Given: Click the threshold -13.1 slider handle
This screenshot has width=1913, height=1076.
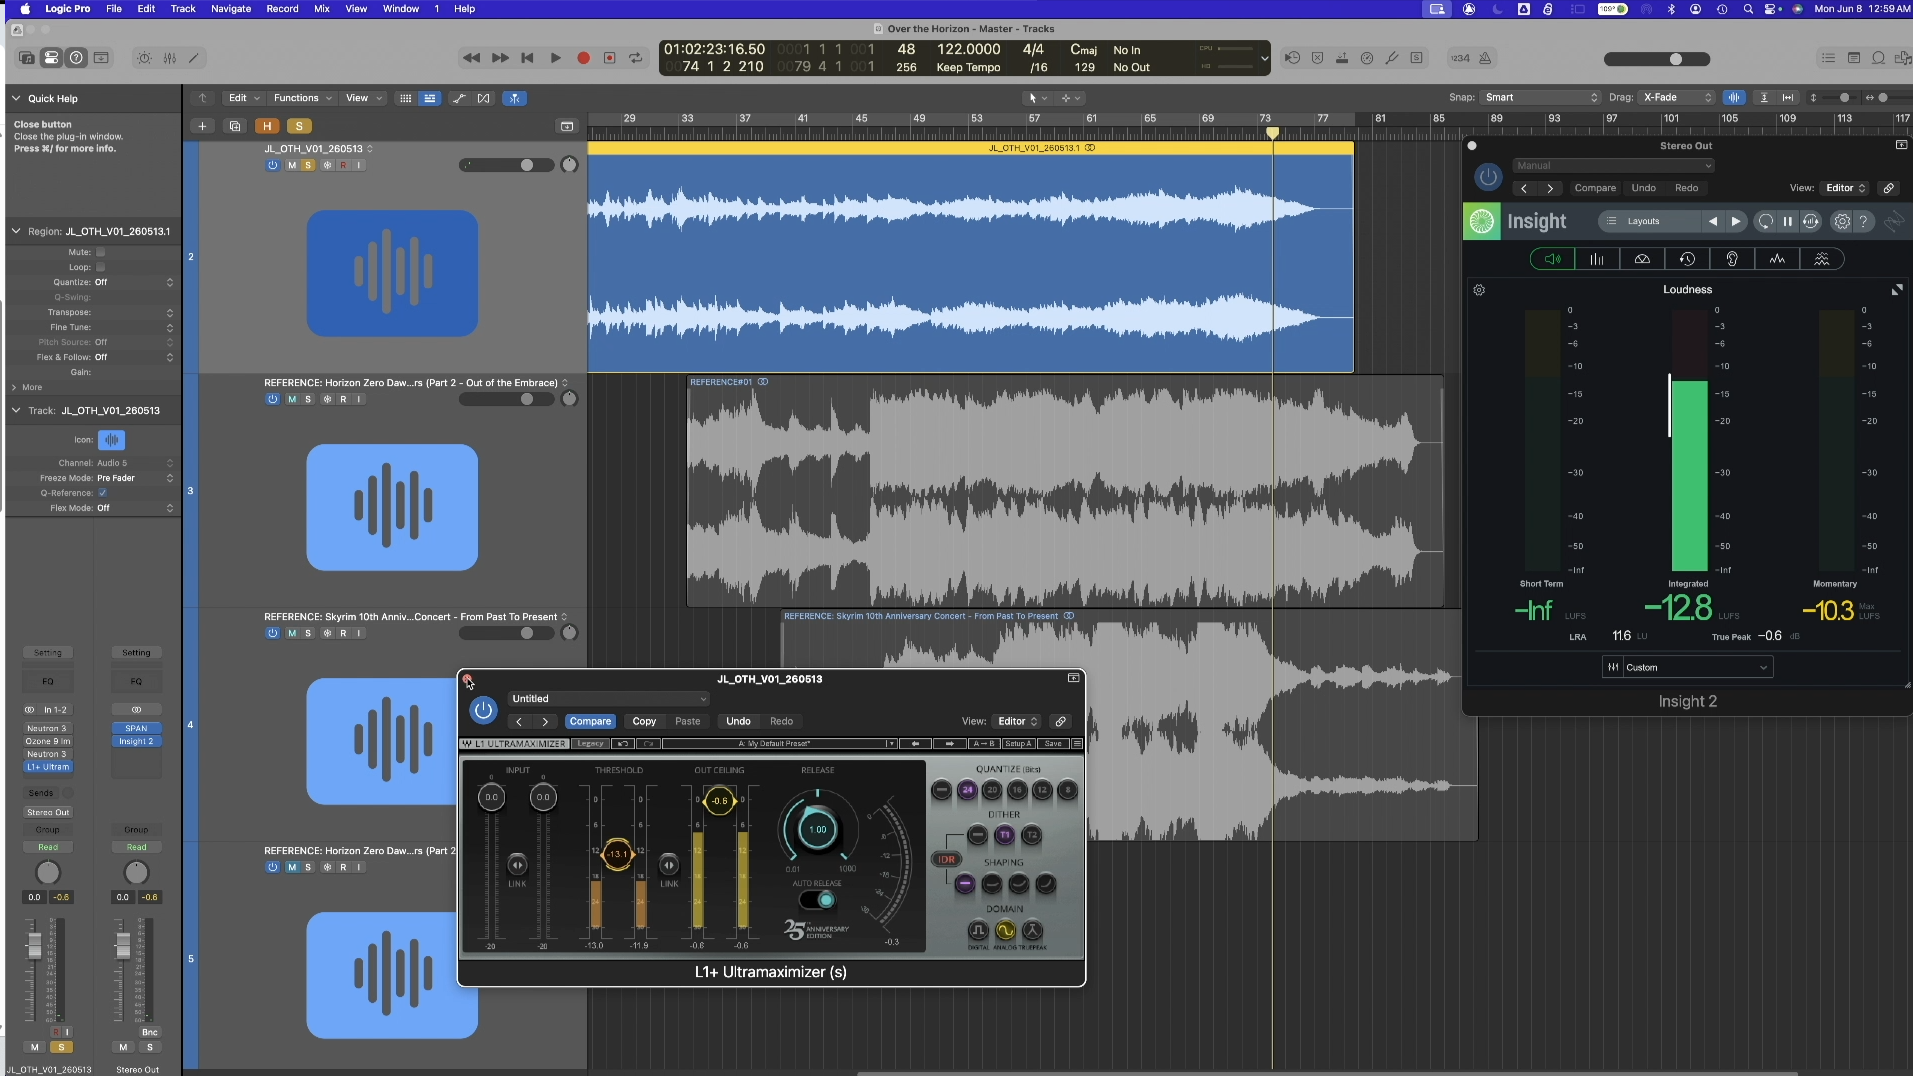Looking at the screenshot, I should pos(617,854).
